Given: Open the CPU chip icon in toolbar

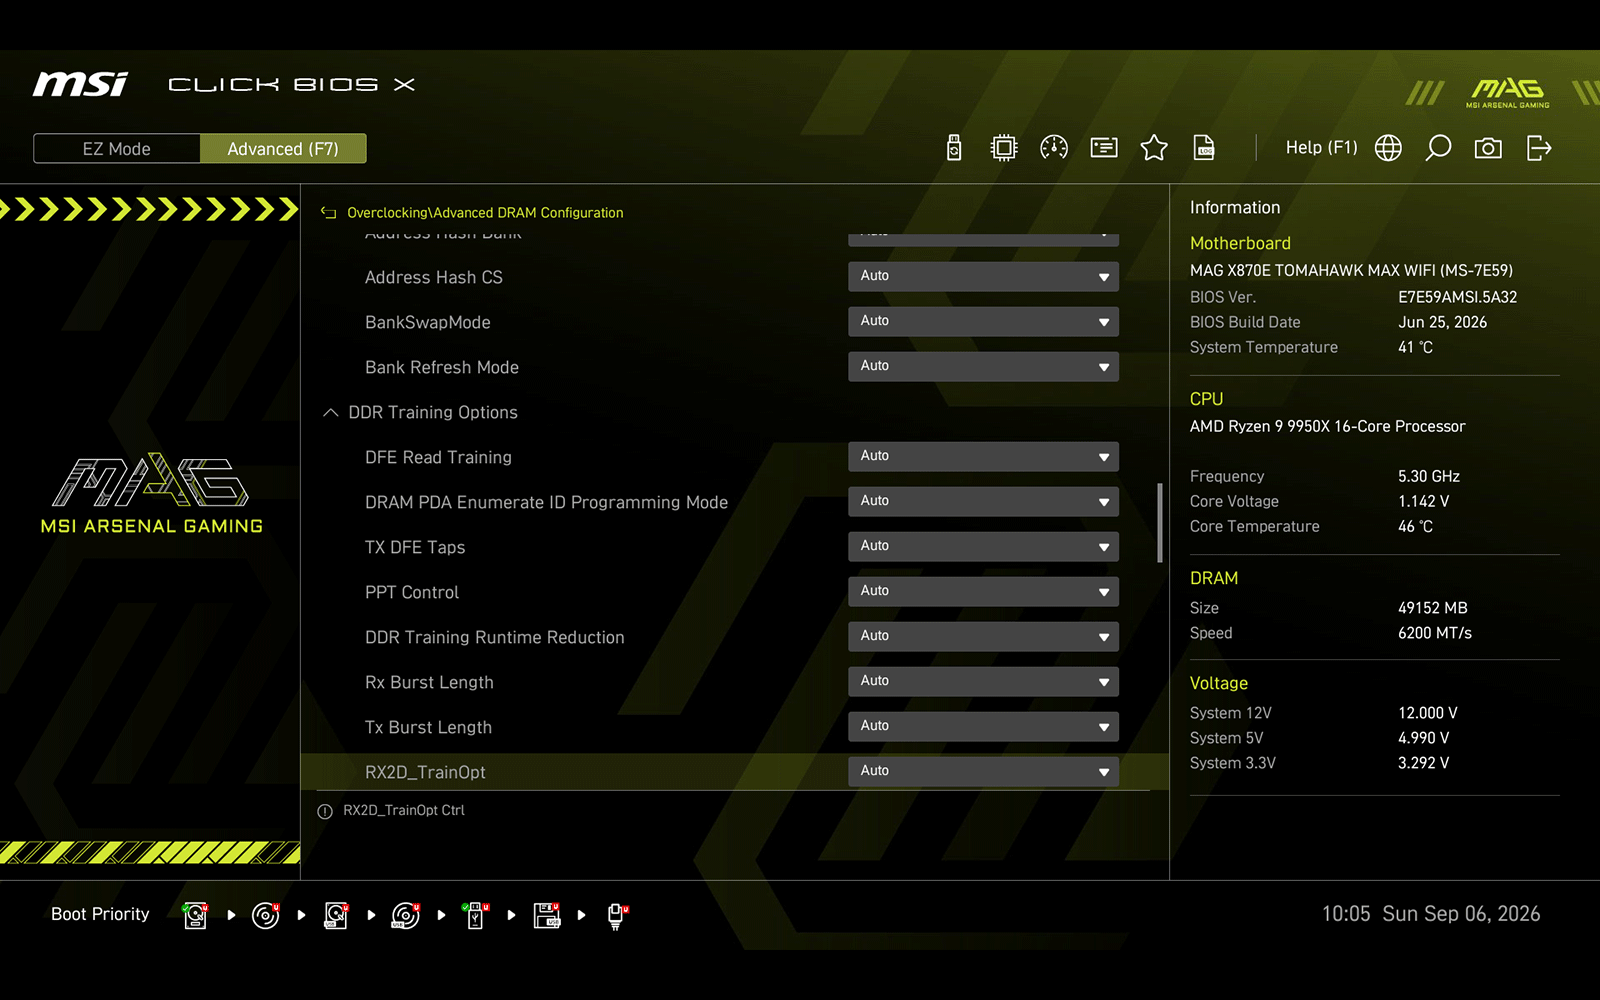Looking at the screenshot, I should (1003, 148).
